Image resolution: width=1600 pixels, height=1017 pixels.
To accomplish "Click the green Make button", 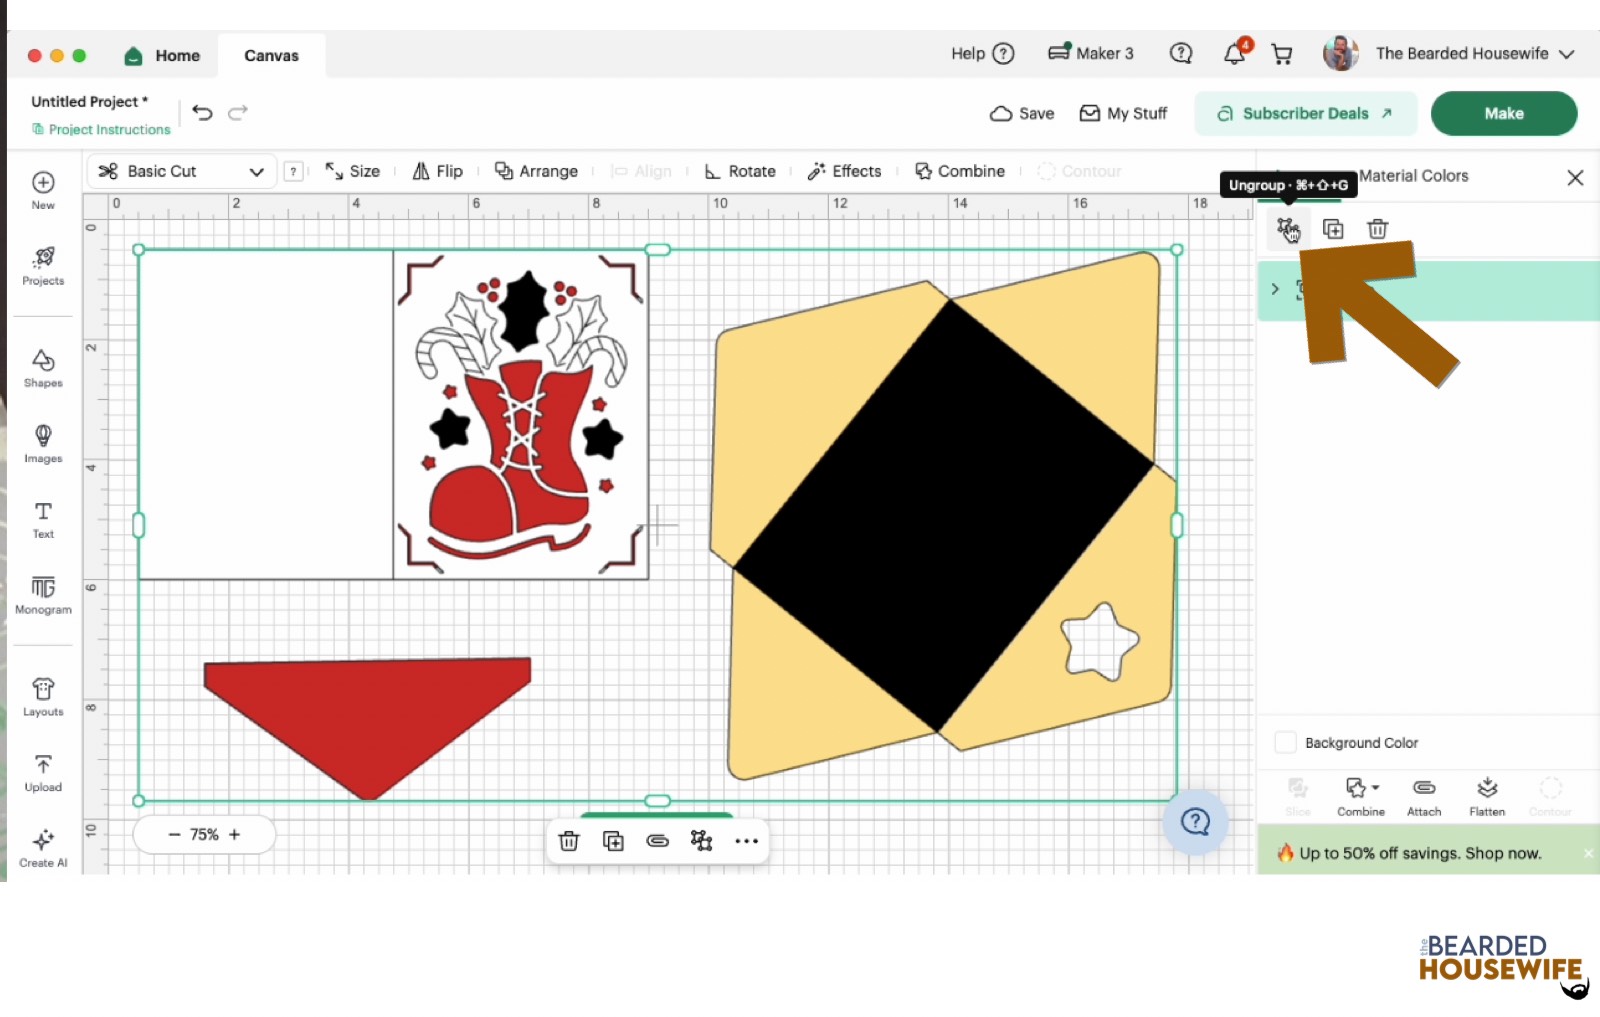I will point(1504,113).
